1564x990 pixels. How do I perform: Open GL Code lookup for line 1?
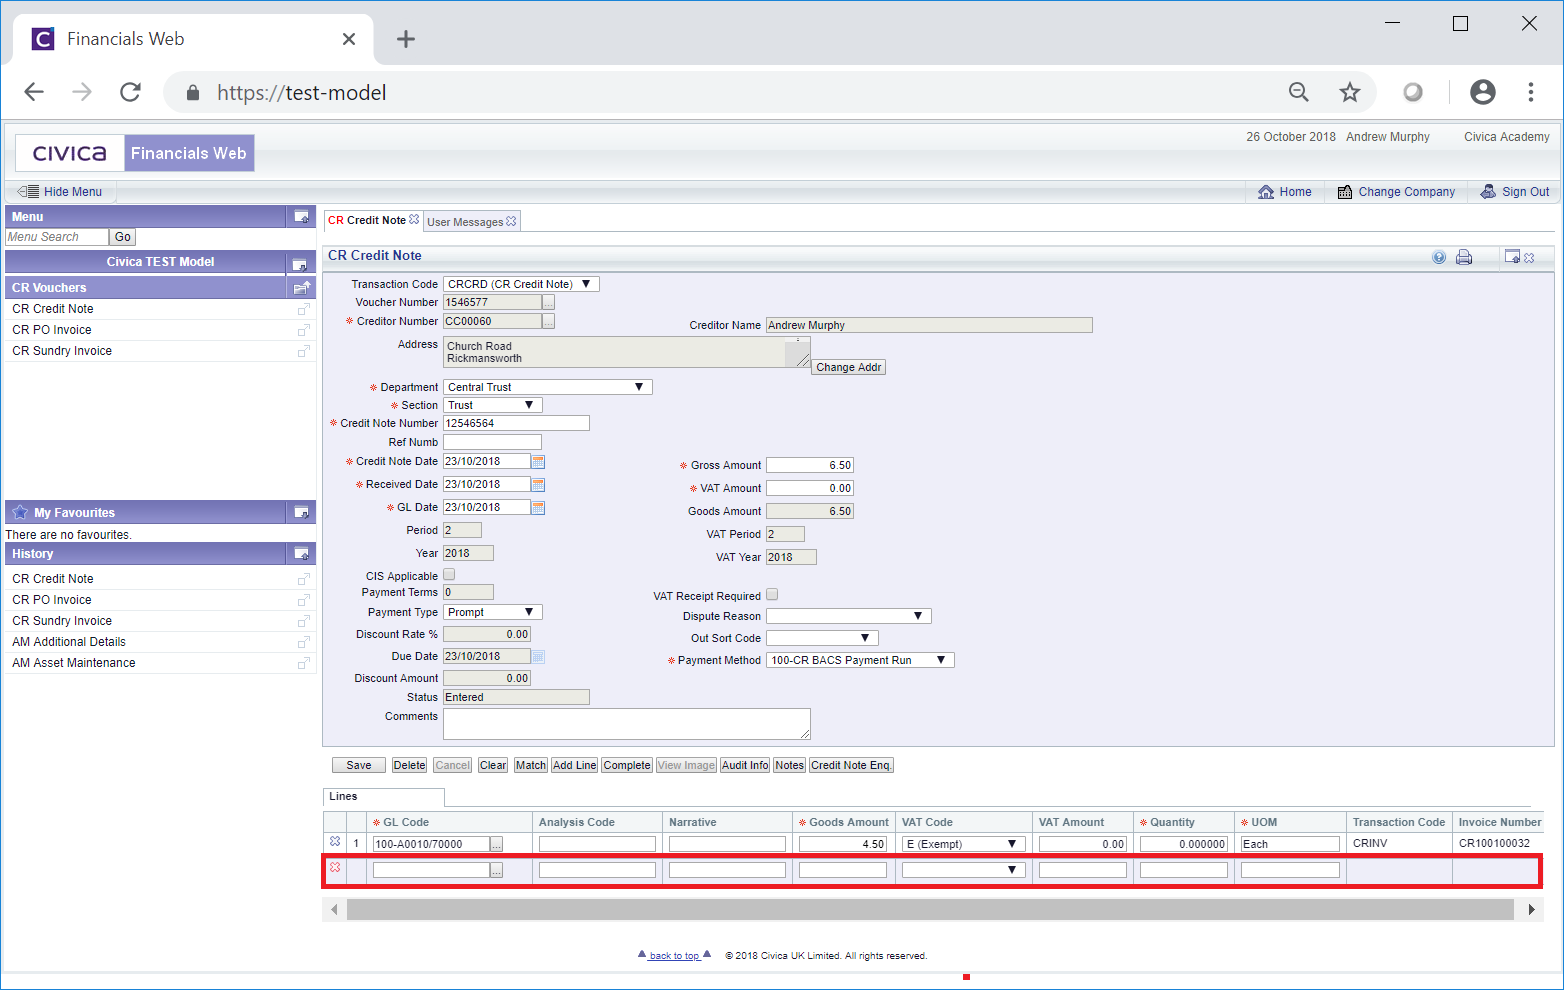coord(496,844)
